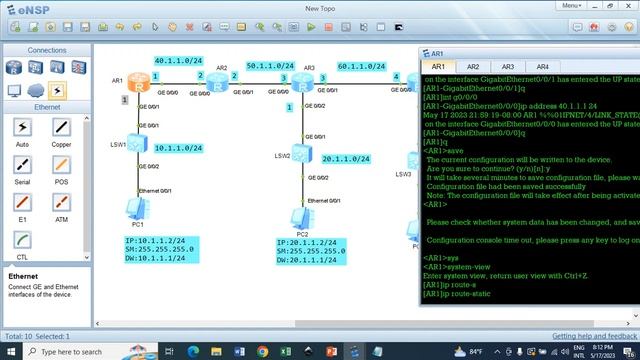Click the red X Delete icon
The height and width of the screenshot is (360, 640).
click(189, 27)
